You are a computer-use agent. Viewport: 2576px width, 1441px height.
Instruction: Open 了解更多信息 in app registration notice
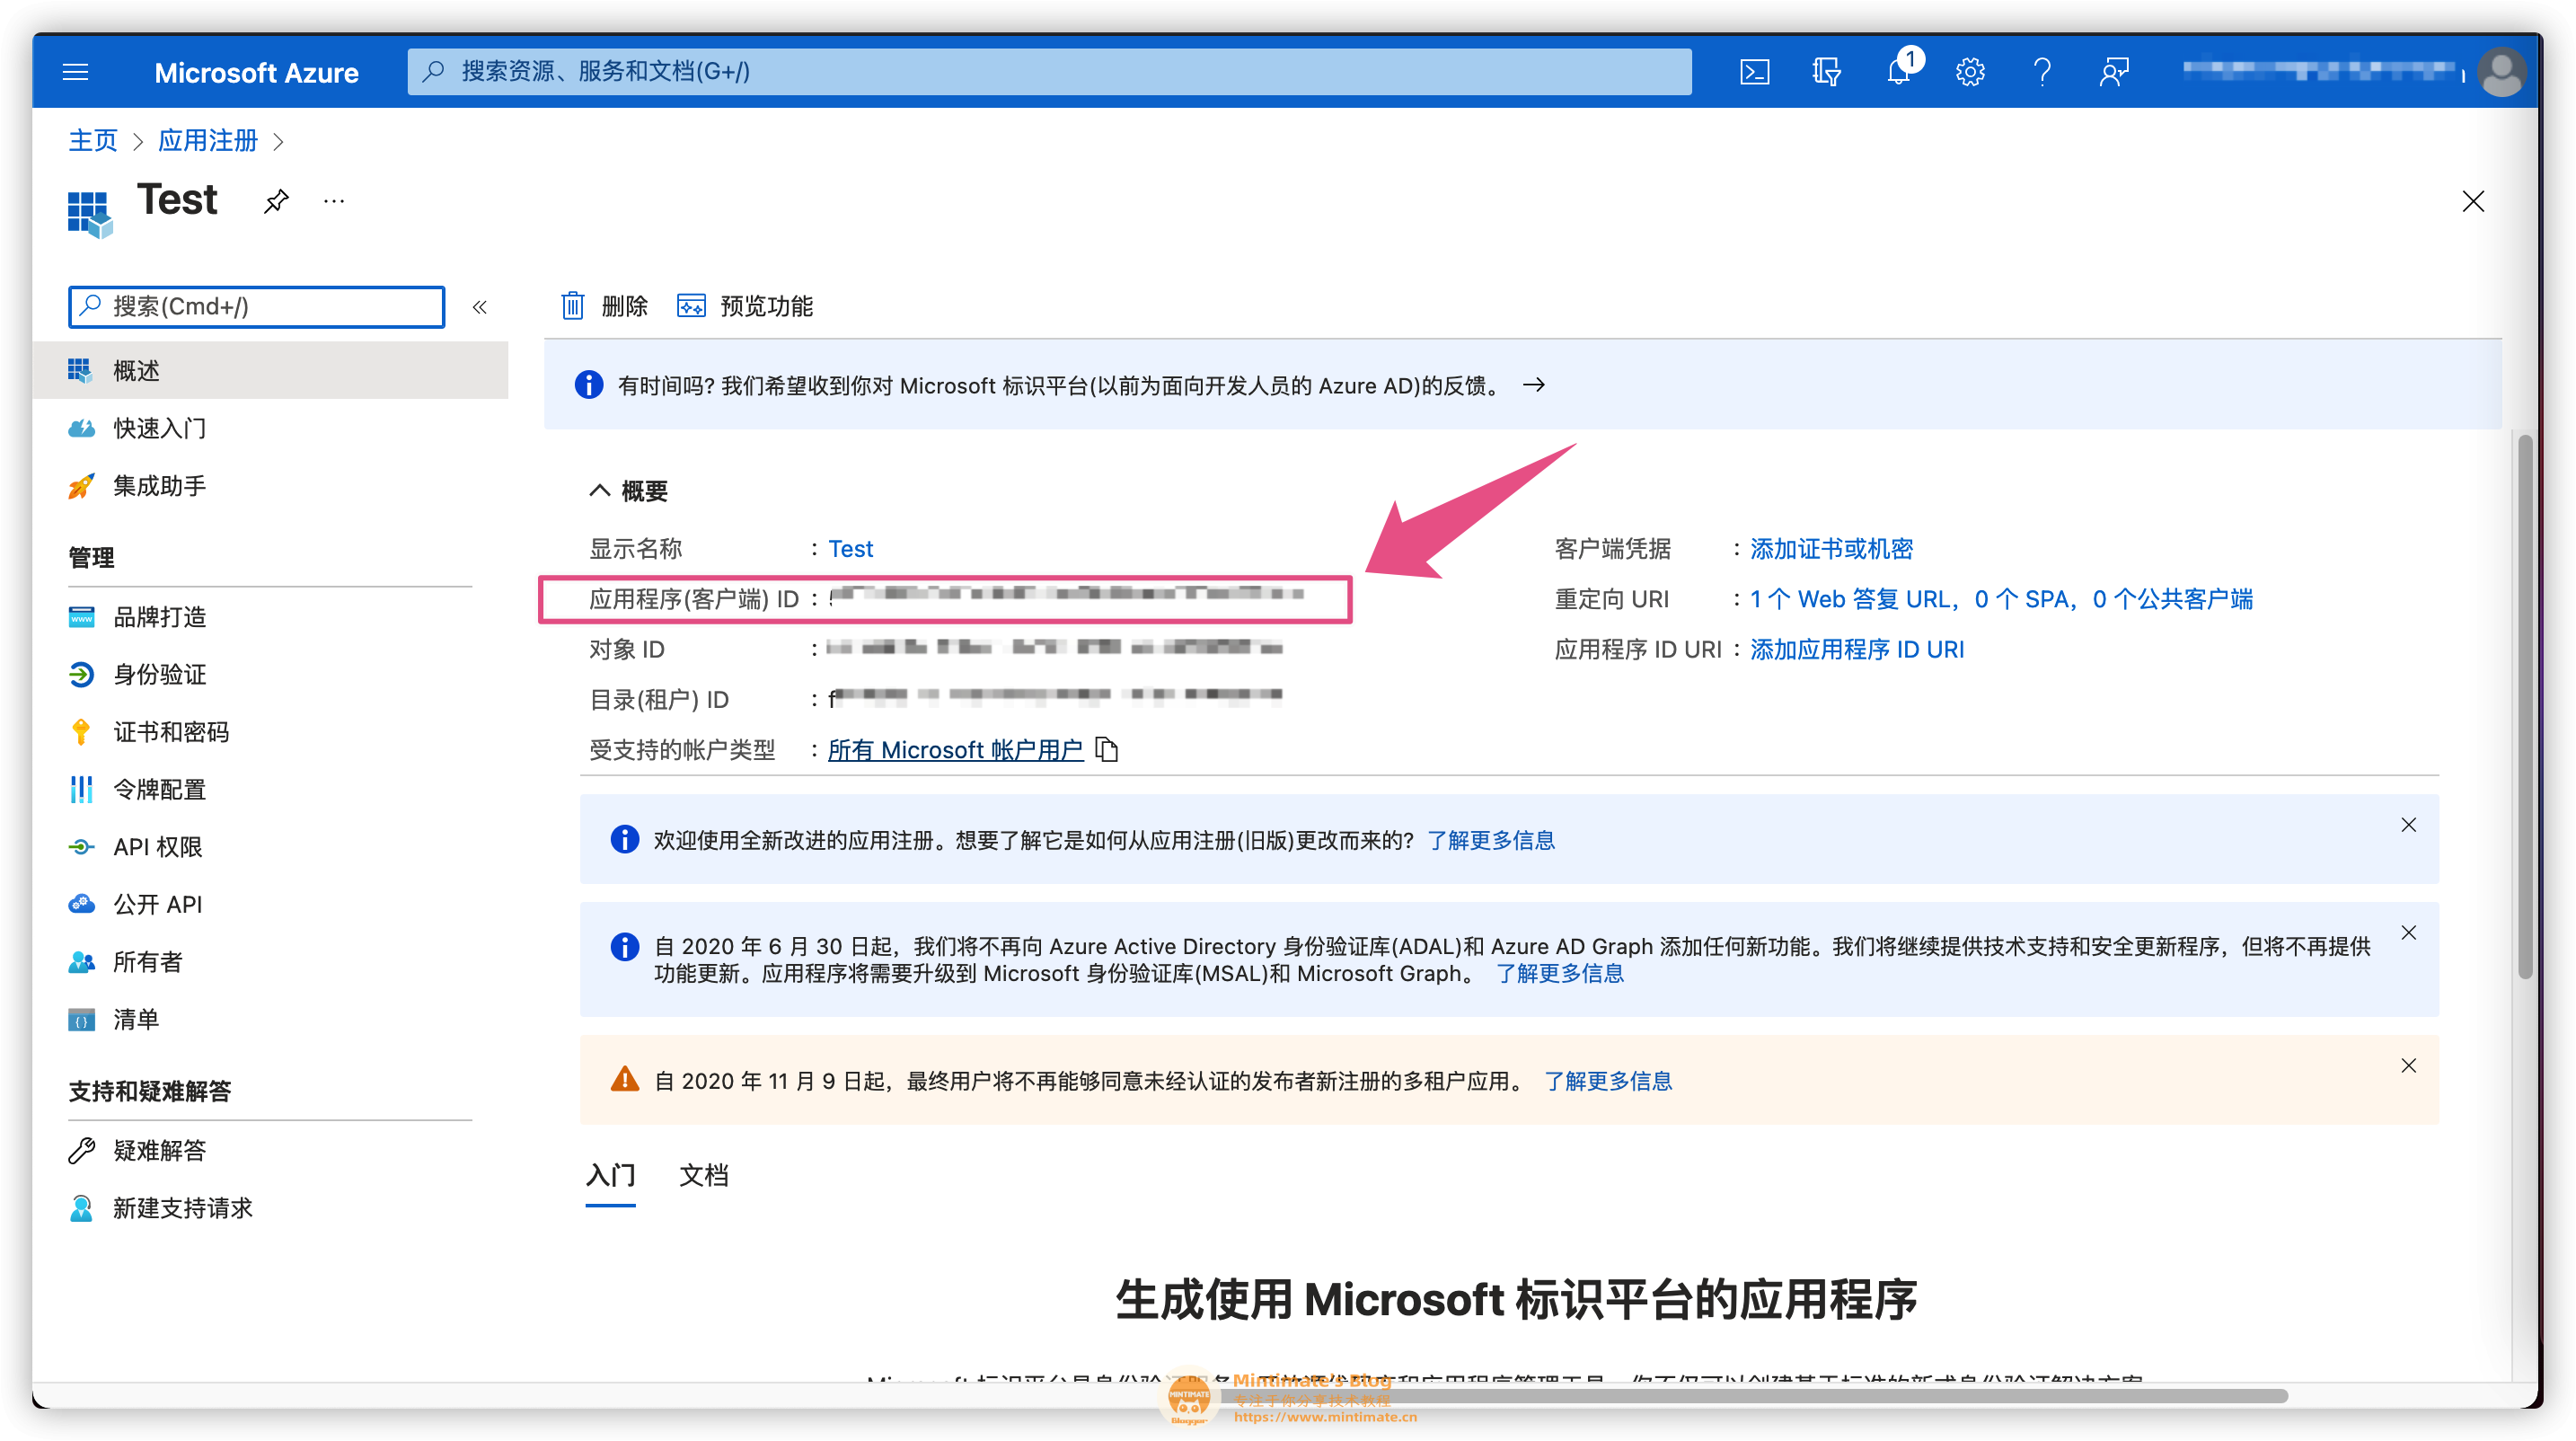coord(1491,840)
